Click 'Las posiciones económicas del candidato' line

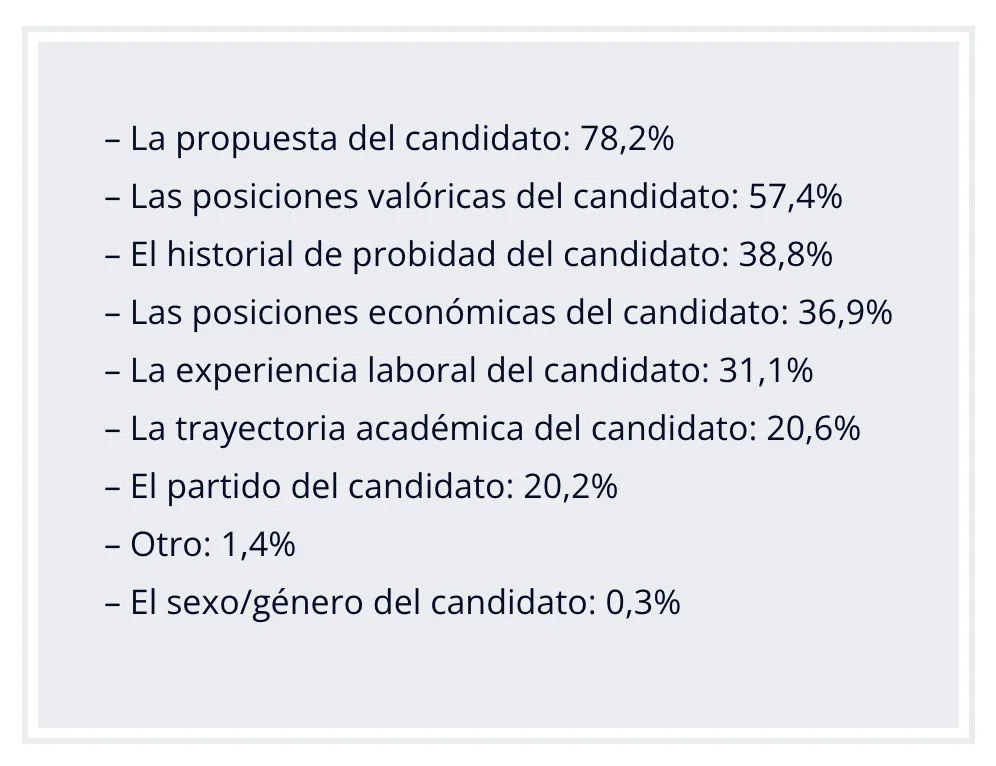click(499, 312)
